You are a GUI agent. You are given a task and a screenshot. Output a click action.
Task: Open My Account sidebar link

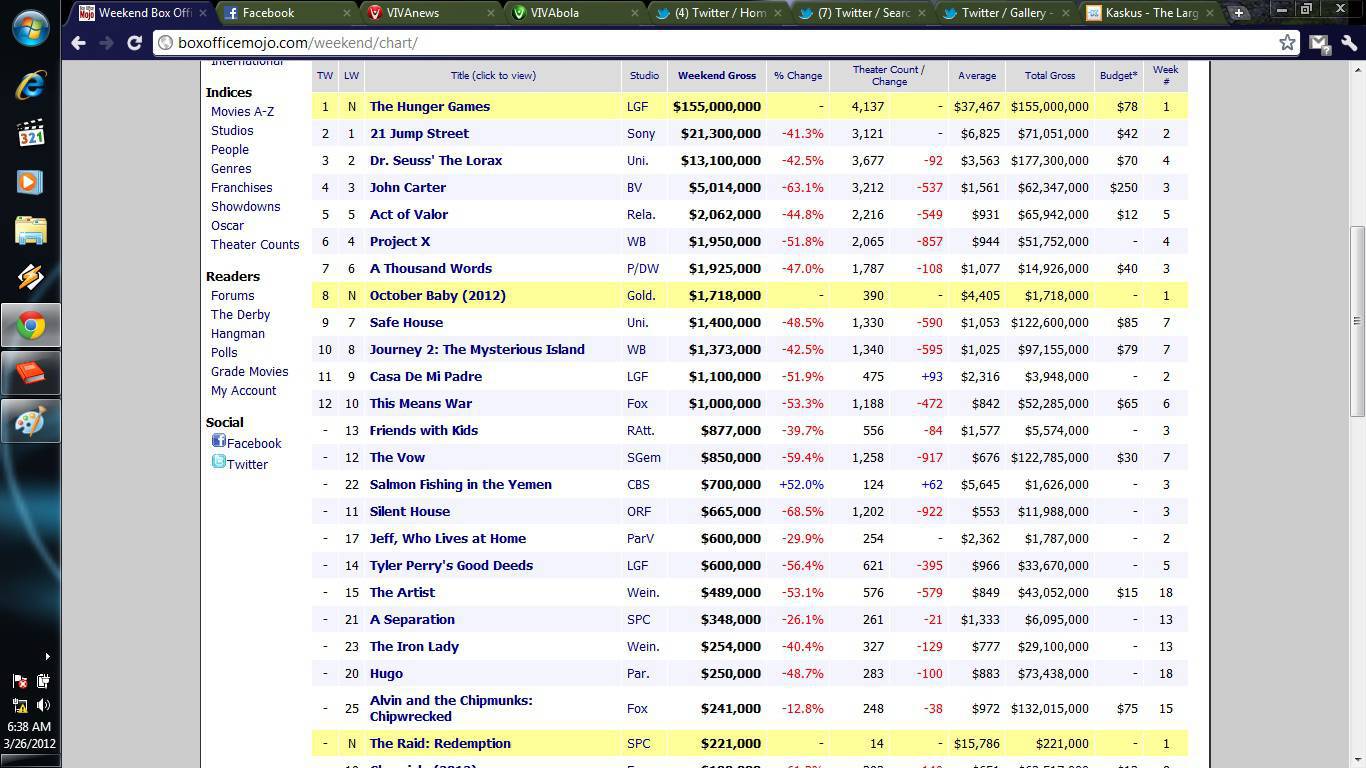[243, 391]
